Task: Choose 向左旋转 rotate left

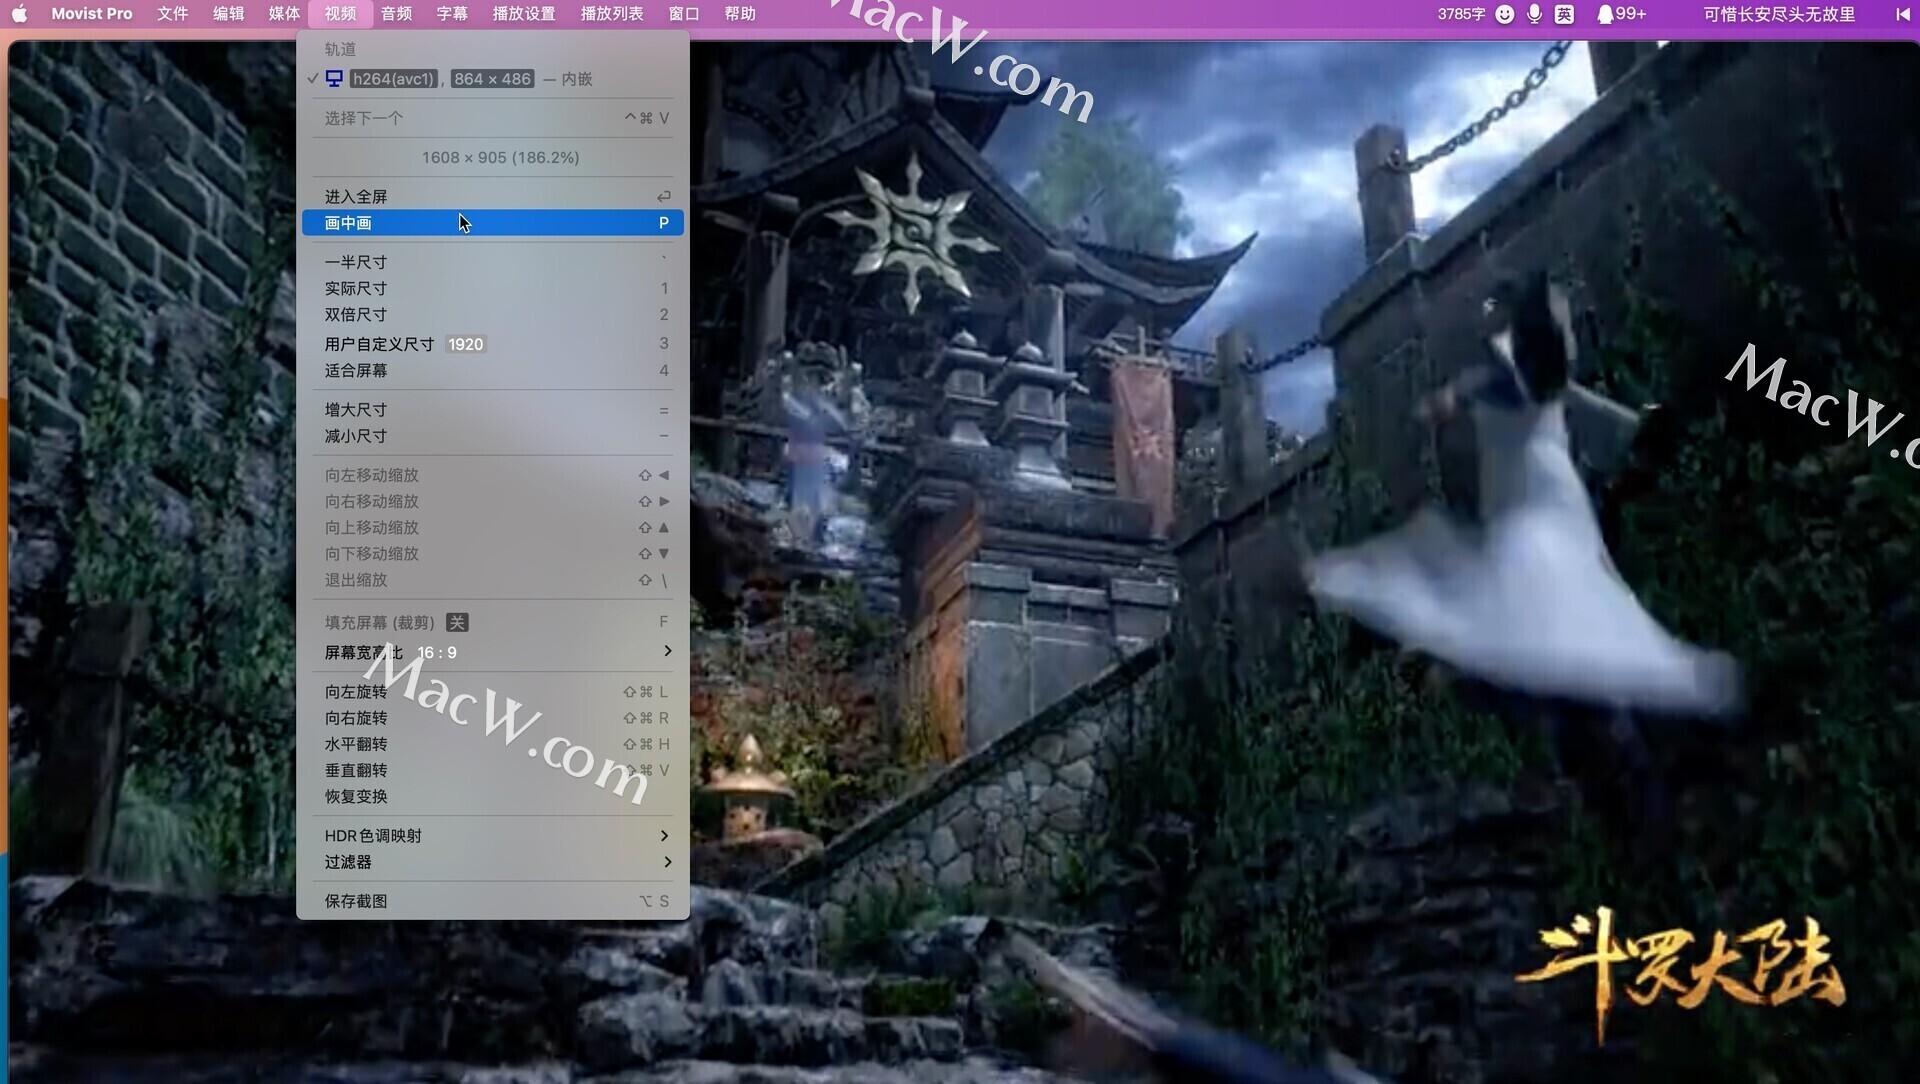Action: (493, 692)
